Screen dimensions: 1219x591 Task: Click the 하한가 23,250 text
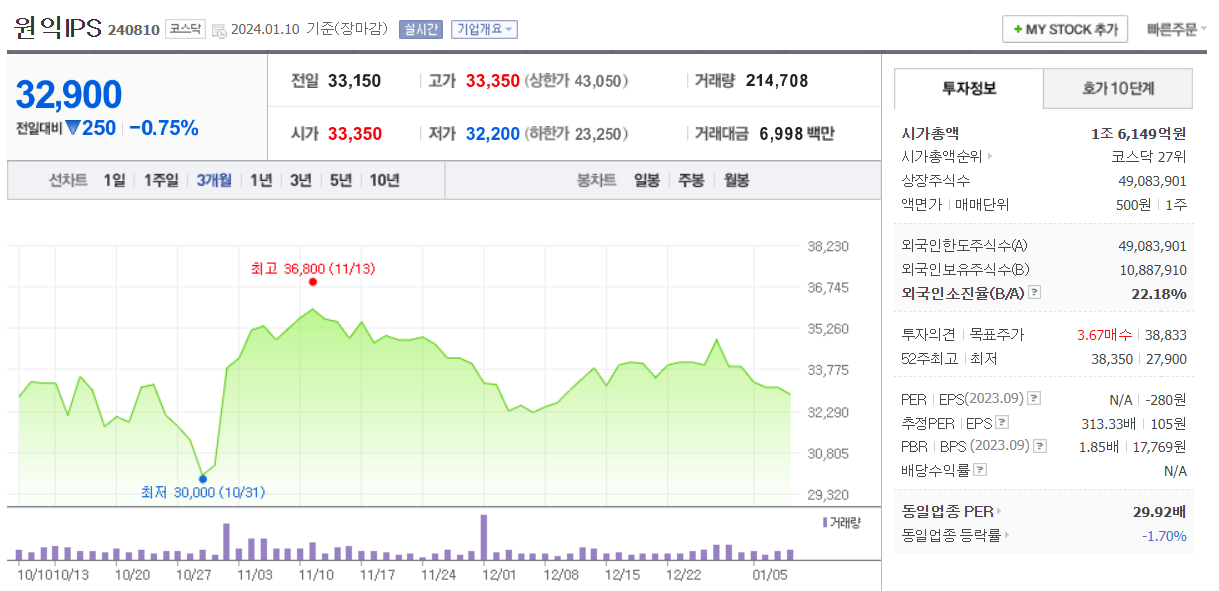pyautogui.click(x=576, y=133)
